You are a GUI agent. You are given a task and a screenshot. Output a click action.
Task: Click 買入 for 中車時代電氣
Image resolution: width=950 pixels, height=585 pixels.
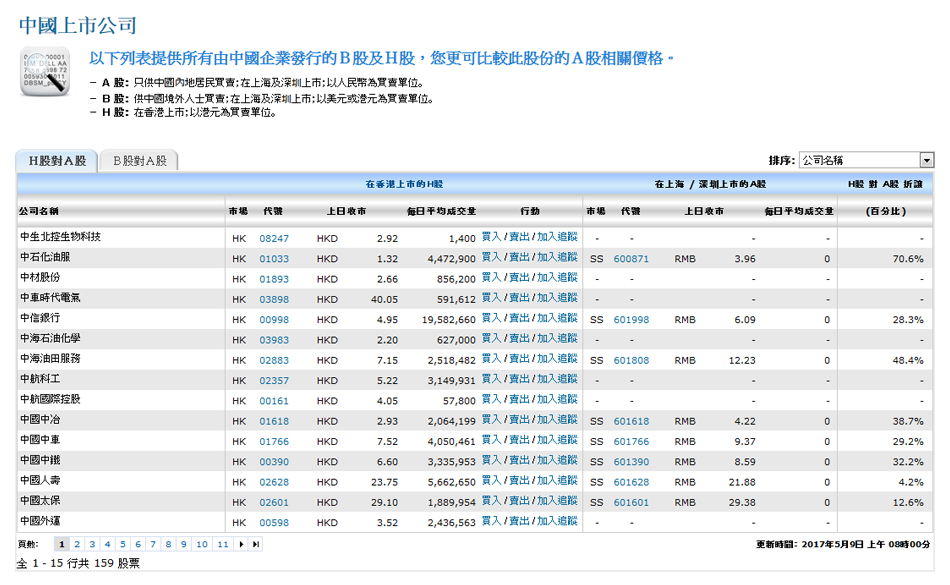tap(491, 297)
